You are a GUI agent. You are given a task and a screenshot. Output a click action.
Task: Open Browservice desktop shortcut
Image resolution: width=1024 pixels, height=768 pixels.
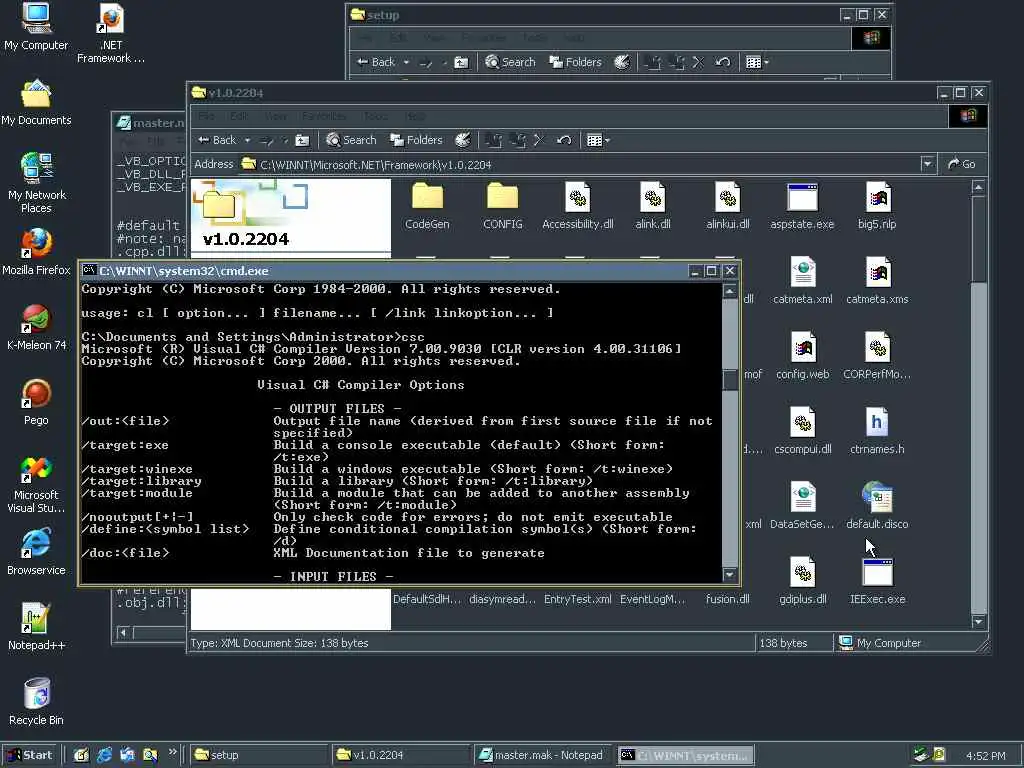click(36, 552)
